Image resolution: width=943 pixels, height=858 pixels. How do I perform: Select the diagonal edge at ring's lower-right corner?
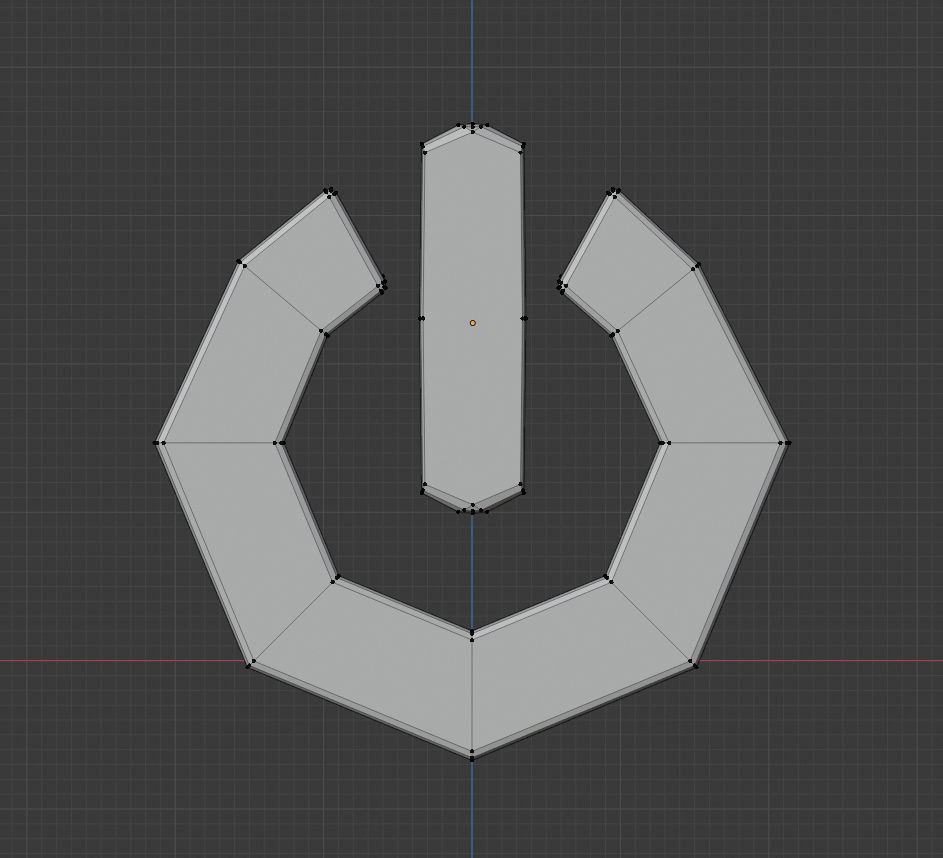pos(652,622)
